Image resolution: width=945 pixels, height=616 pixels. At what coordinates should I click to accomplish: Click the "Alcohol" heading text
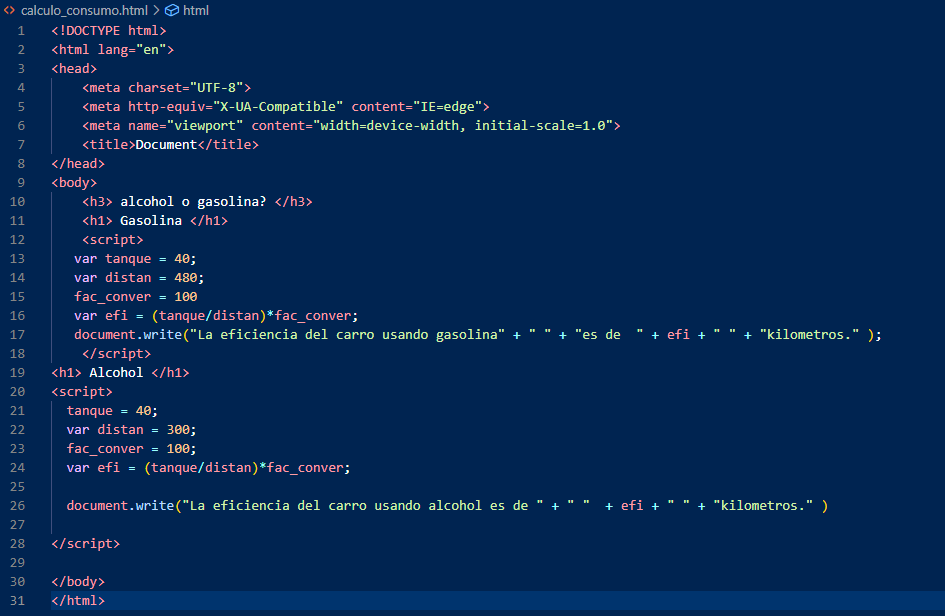pyautogui.click(x=116, y=372)
